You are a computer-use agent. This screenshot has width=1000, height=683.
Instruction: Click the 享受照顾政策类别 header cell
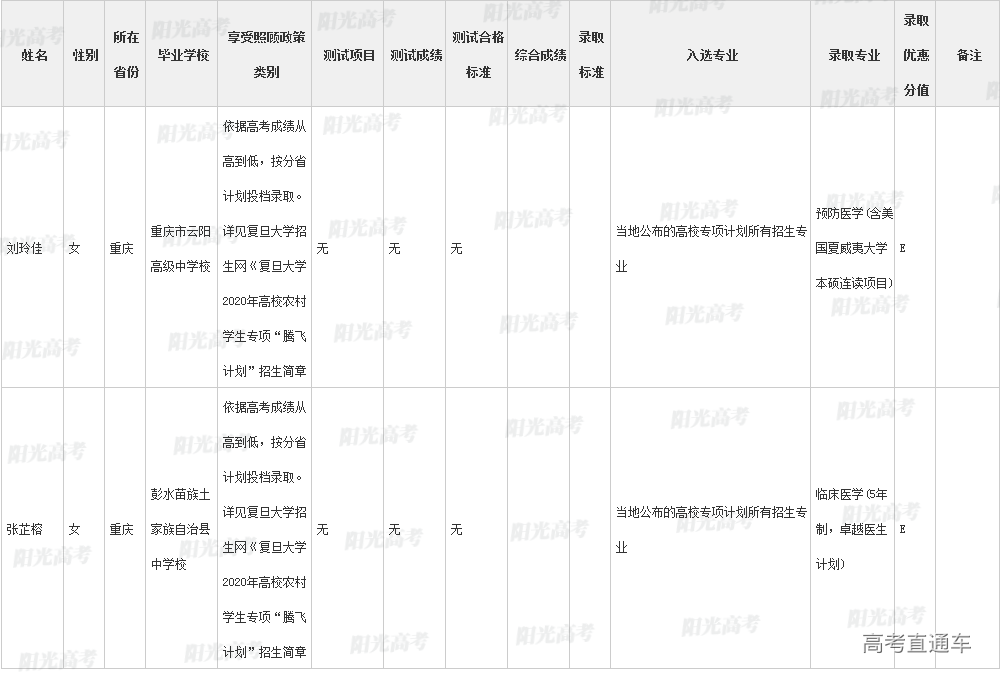pyautogui.click(x=266, y=55)
